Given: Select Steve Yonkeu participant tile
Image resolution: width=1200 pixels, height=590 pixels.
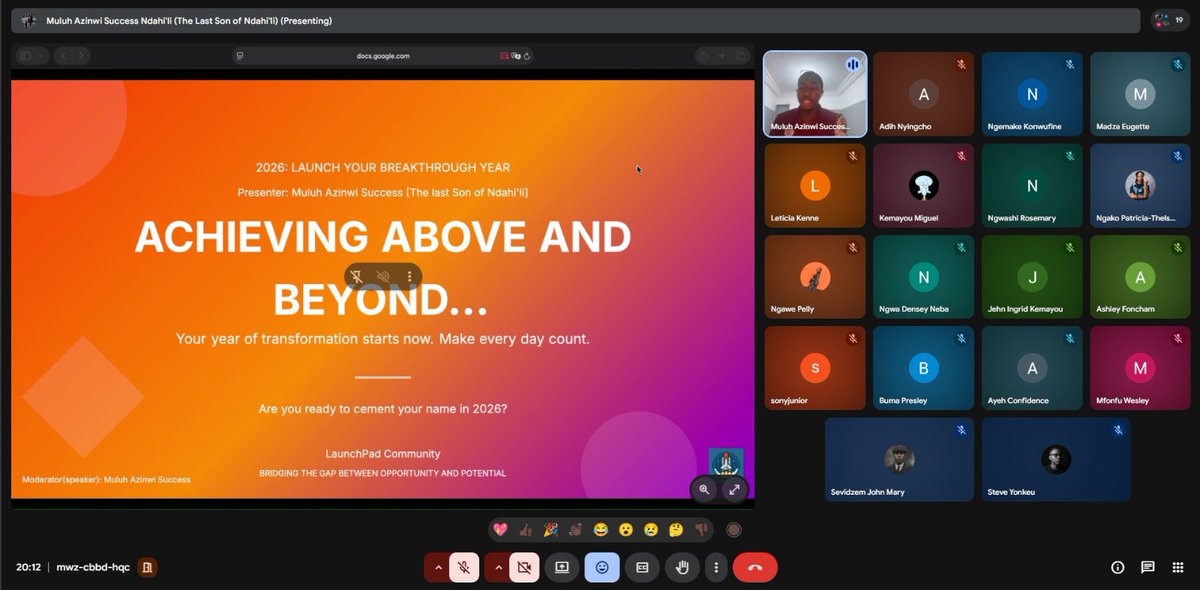Looking at the screenshot, I should click(1056, 459).
